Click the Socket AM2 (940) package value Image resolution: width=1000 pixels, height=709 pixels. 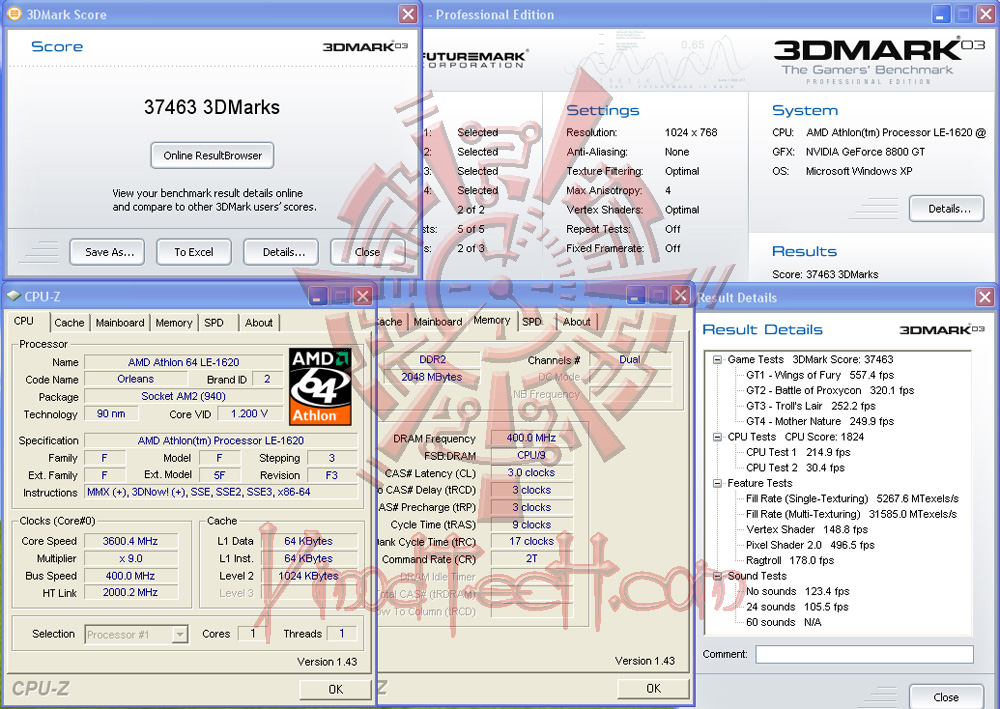(x=184, y=396)
